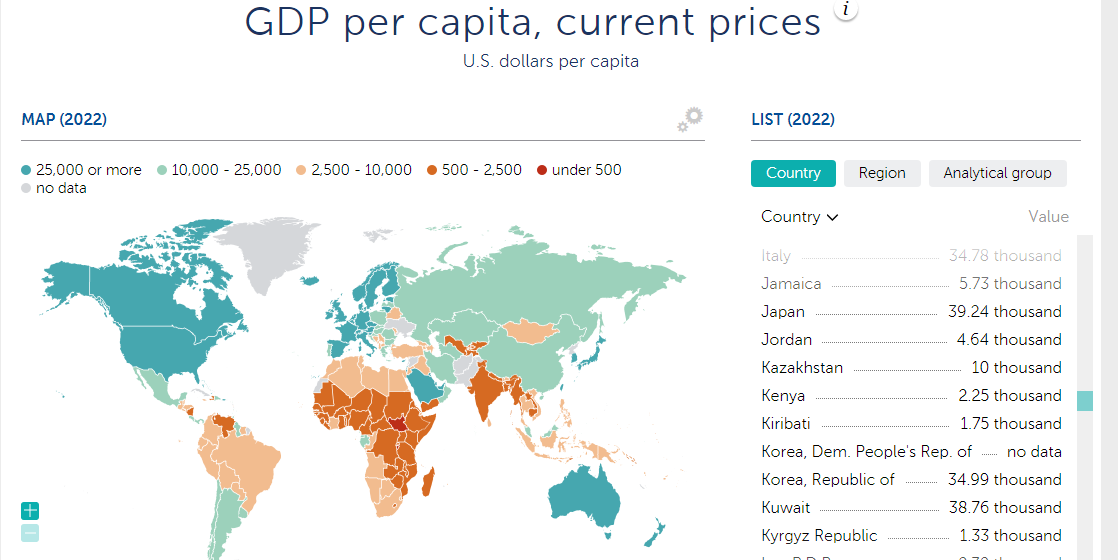This screenshot has width=1118, height=560.
Task: Click the list scrollbar thumb
Action: point(1085,401)
